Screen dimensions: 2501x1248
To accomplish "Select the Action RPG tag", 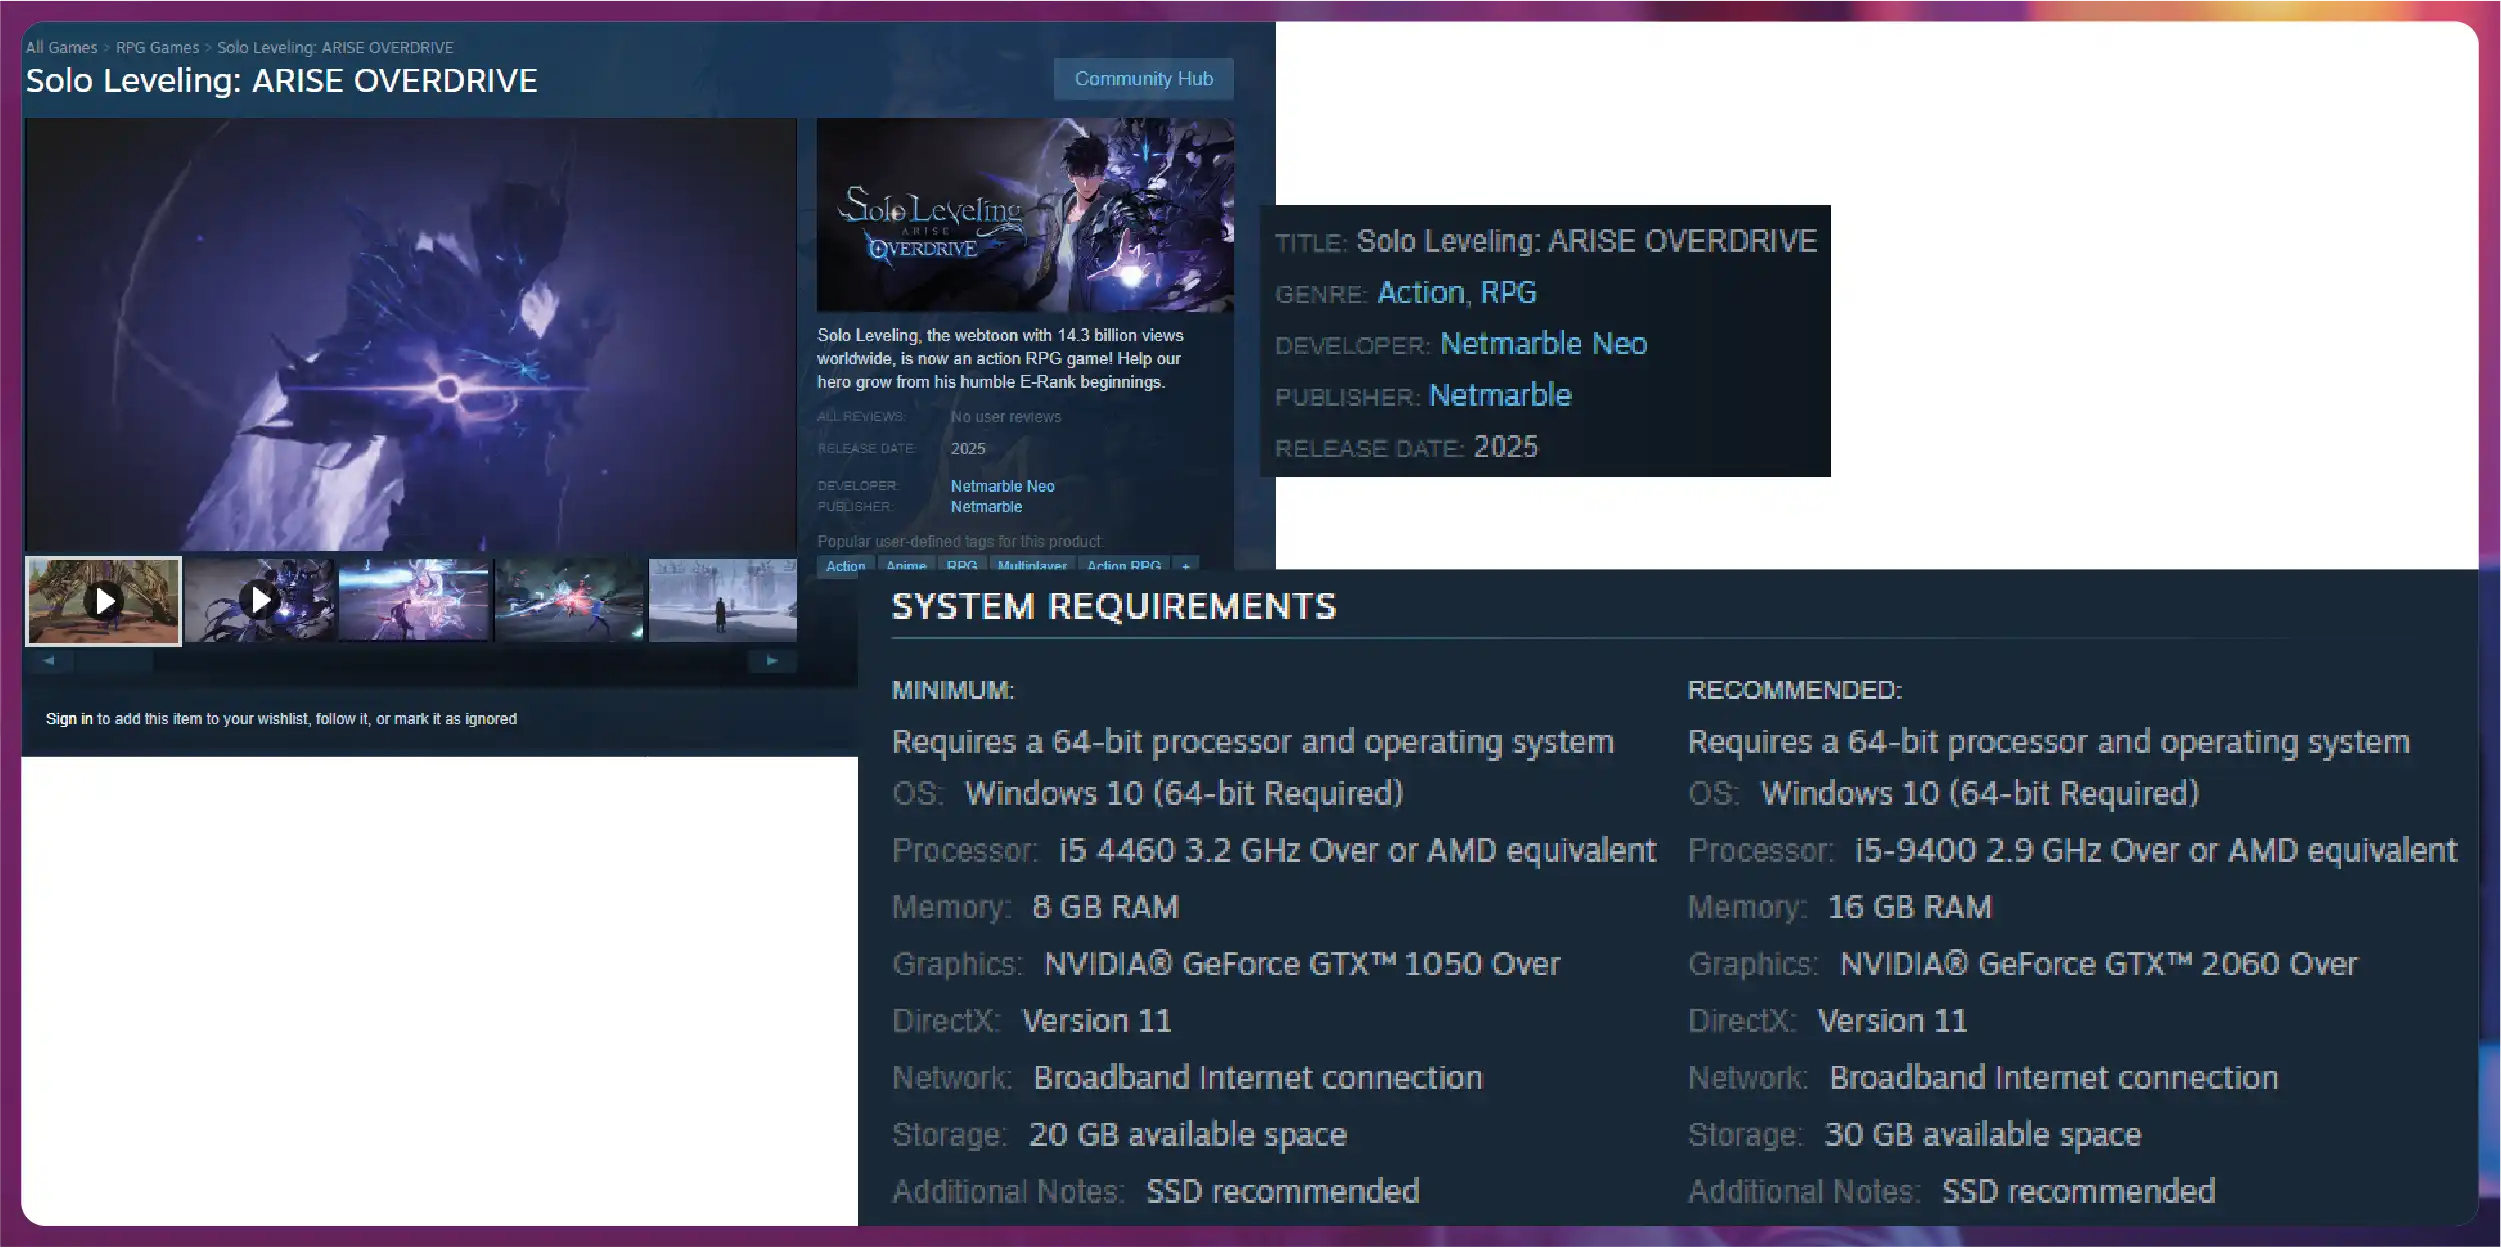I will point(1124,565).
